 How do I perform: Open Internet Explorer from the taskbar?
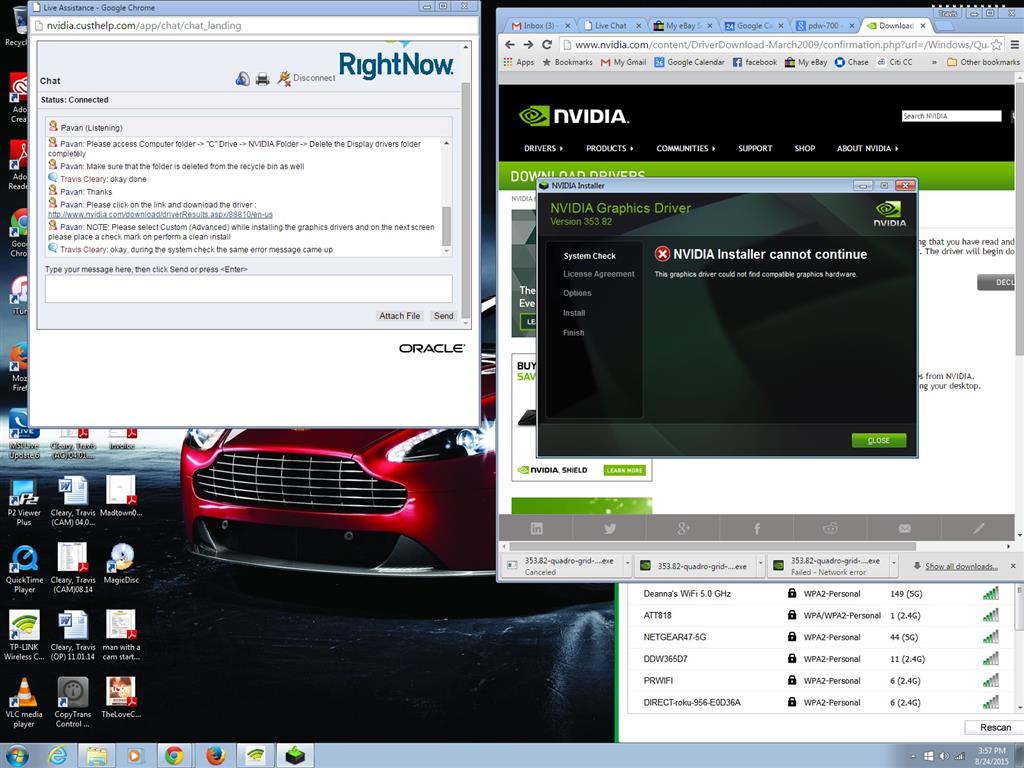pos(58,756)
